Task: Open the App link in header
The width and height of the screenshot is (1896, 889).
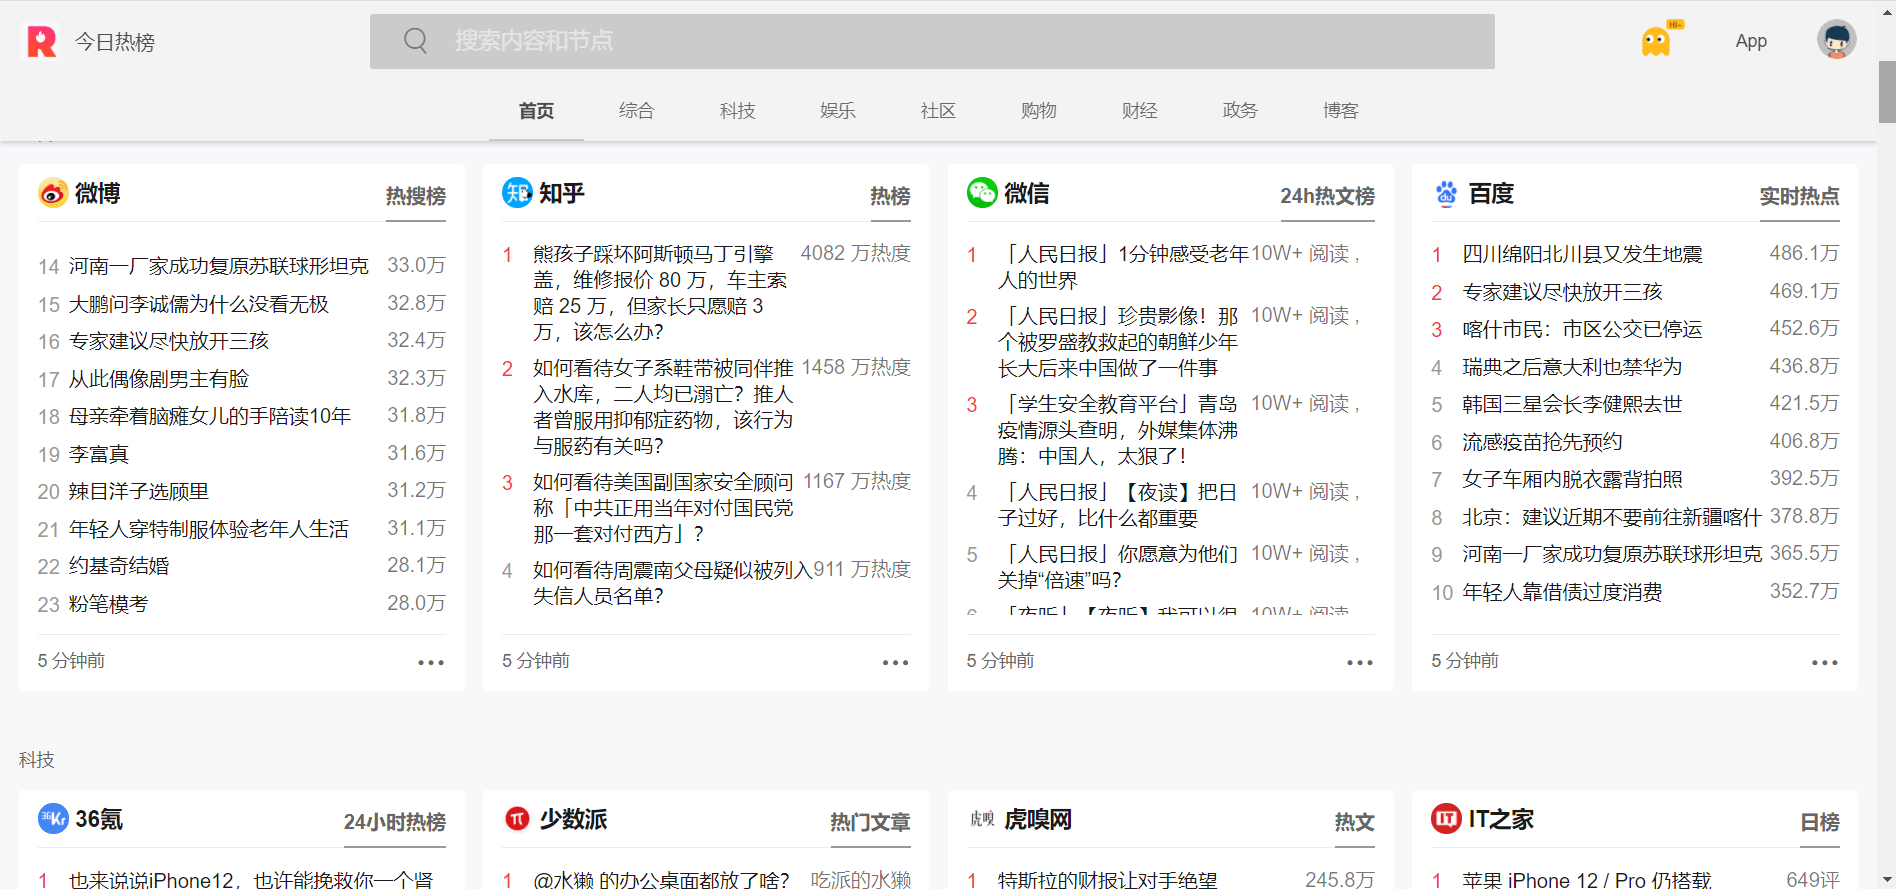Action: point(1751,41)
